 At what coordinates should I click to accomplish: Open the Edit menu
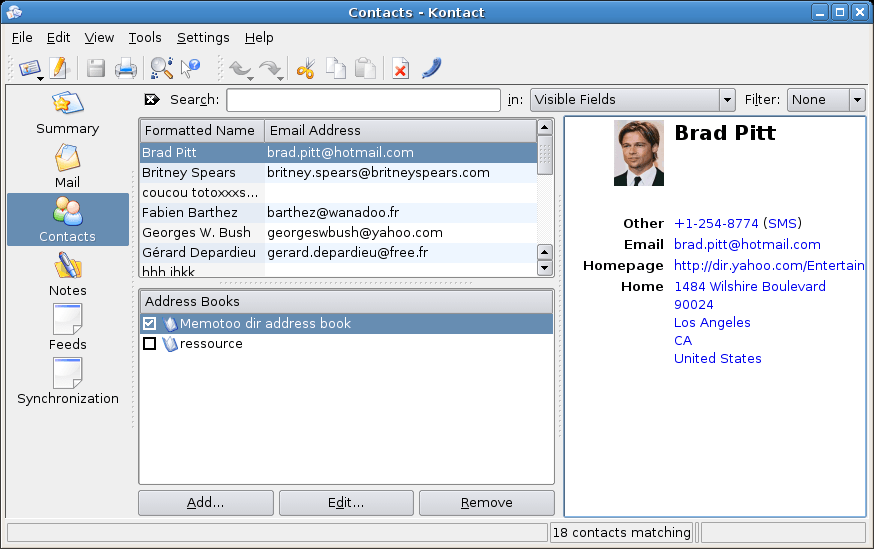pos(59,38)
